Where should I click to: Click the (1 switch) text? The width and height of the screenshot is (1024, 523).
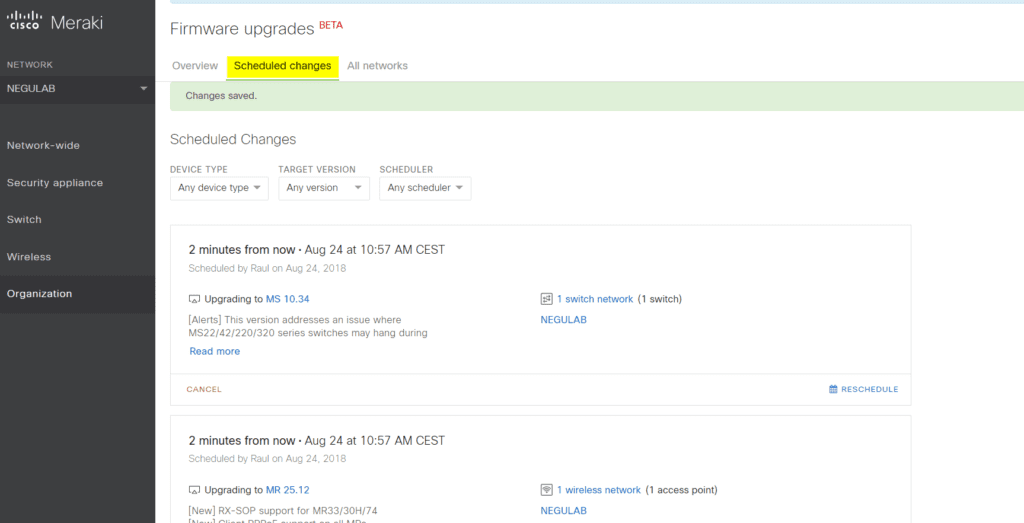(660, 299)
